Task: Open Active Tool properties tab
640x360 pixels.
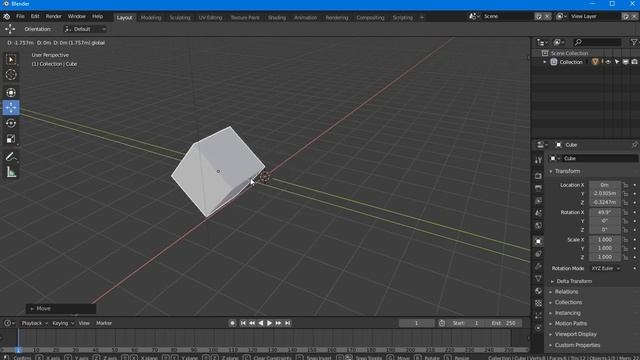Action: pos(538,160)
